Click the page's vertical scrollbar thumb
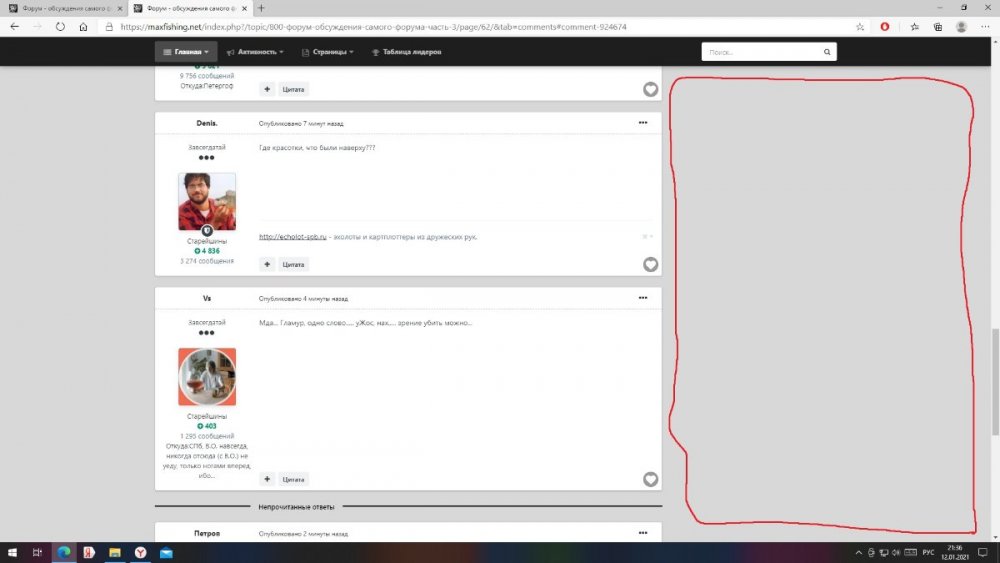This screenshot has height=563, width=1000. (994, 380)
